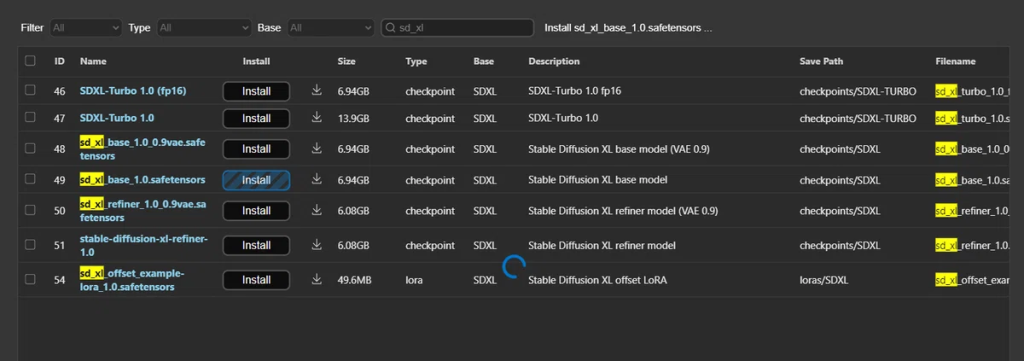Click download icon for ID 50 refiner row
The image size is (1024, 361).
(x=317, y=210)
